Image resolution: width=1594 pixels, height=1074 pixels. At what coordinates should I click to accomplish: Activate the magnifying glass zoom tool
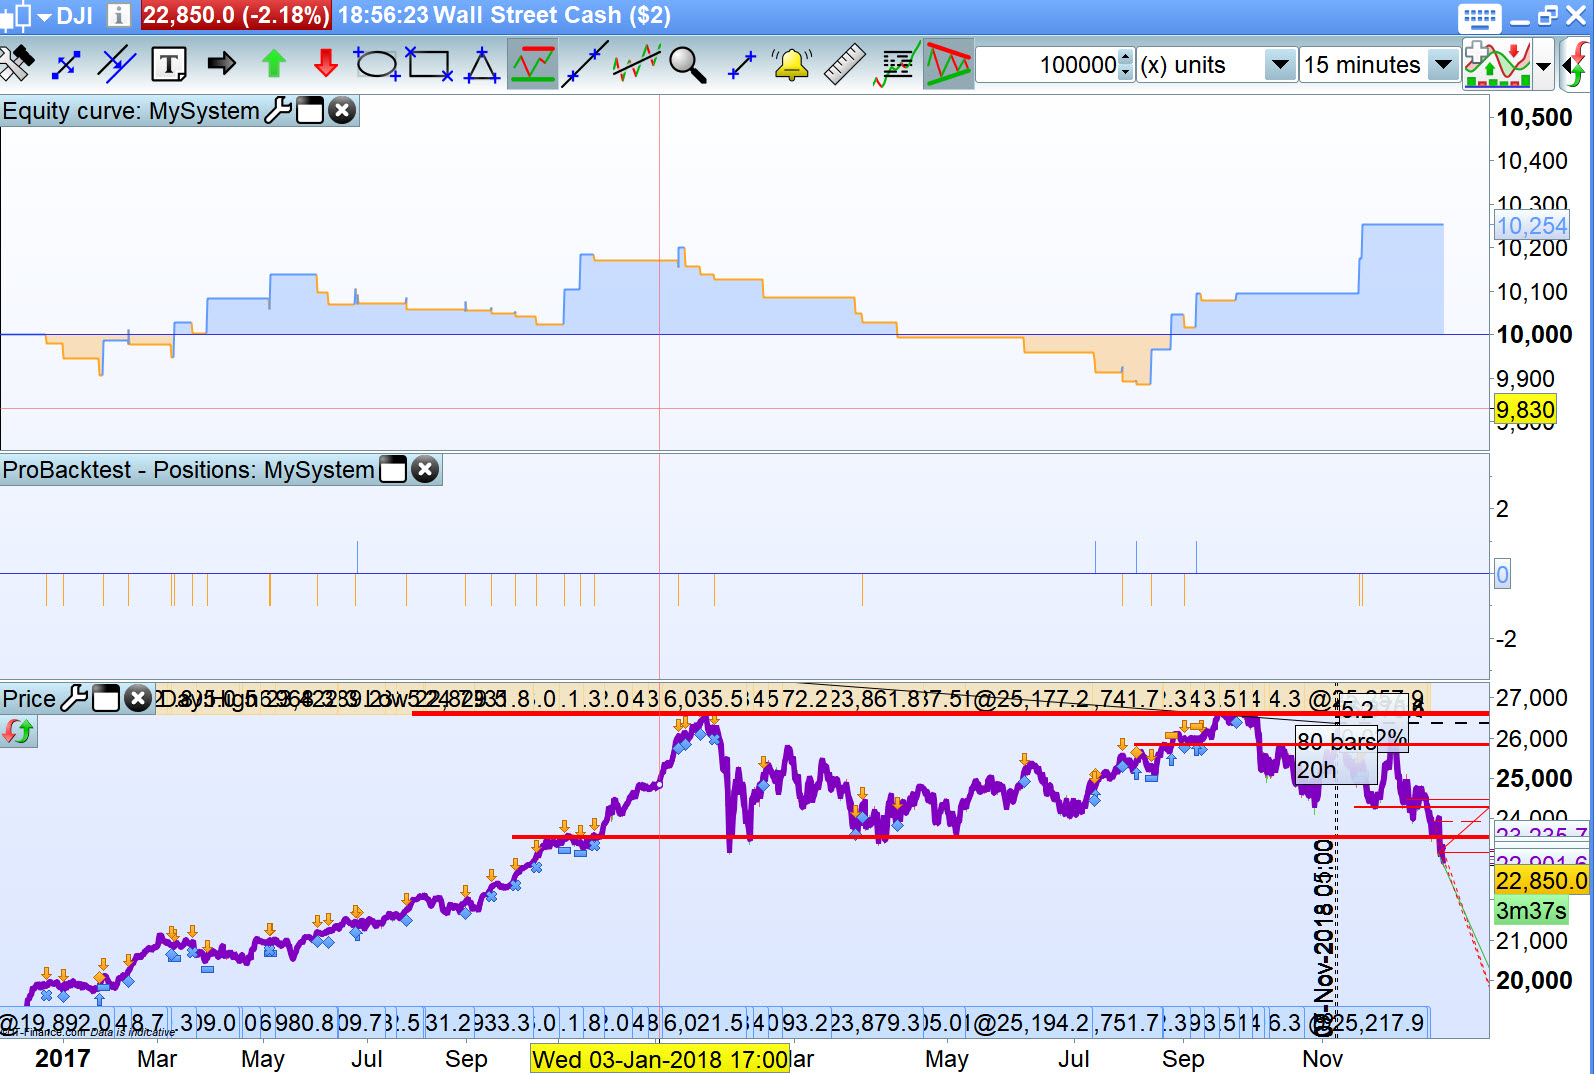click(688, 65)
